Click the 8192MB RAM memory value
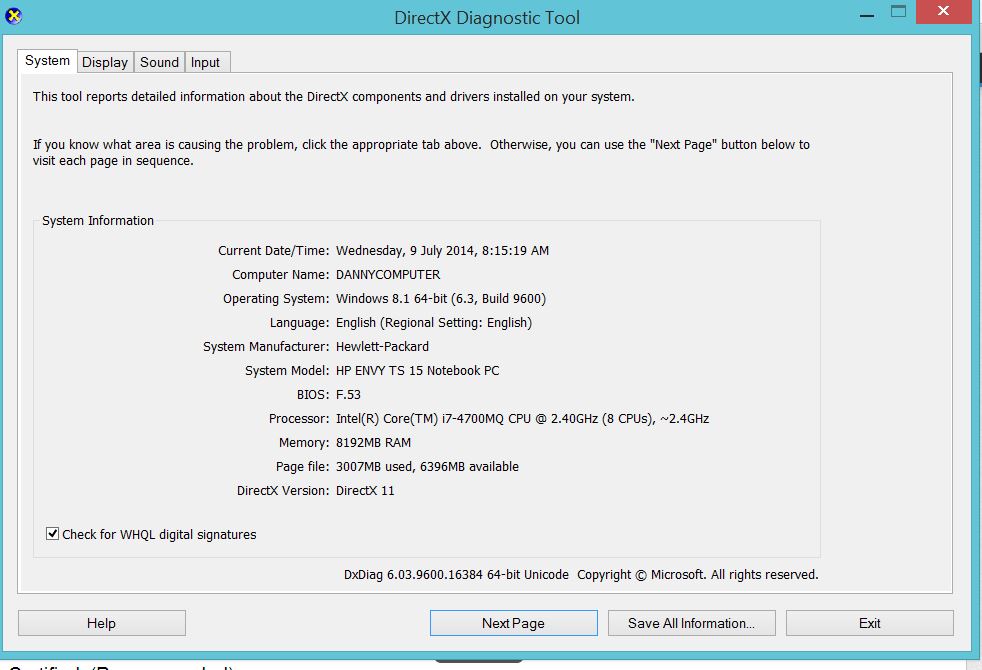The height and width of the screenshot is (670, 982). 373,443
